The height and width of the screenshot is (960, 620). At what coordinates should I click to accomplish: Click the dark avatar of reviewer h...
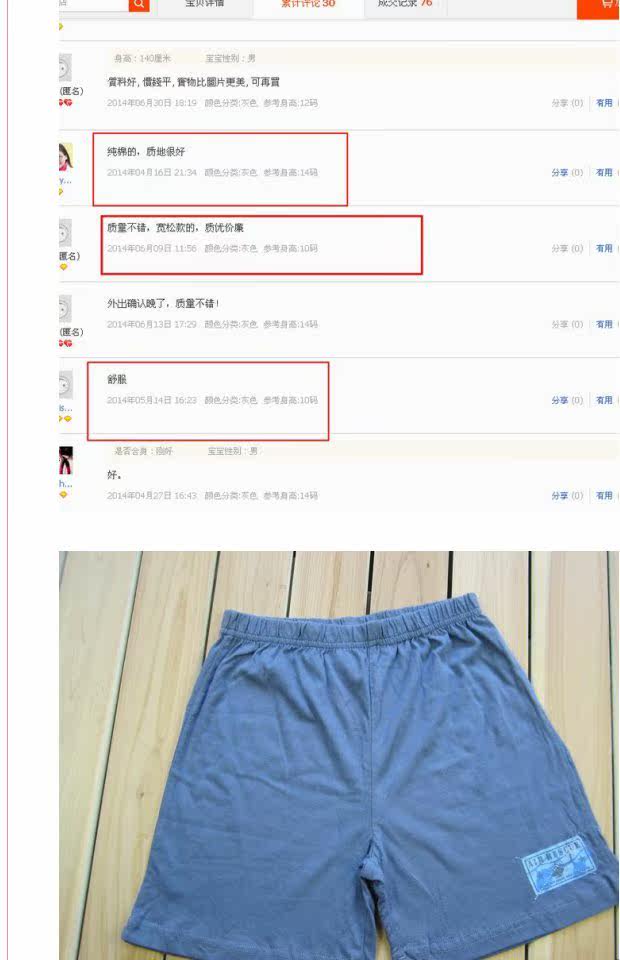tap(65, 460)
